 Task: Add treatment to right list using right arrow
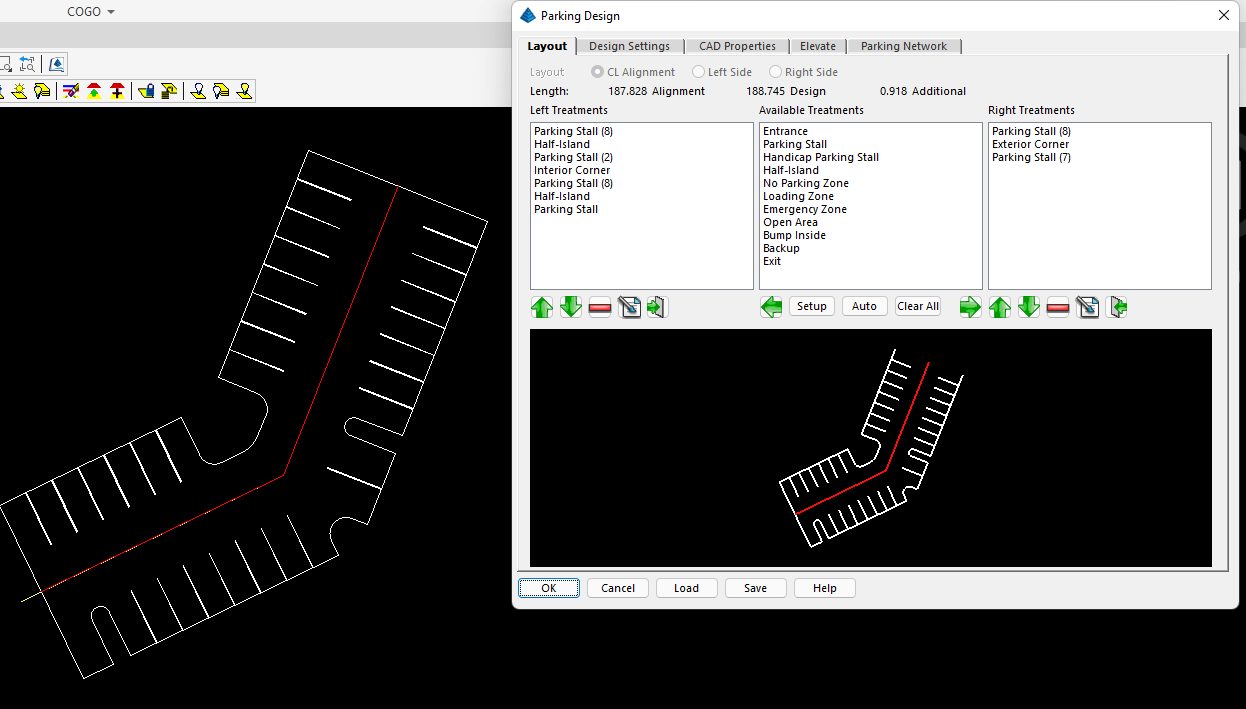pyautogui.click(x=970, y=307)
